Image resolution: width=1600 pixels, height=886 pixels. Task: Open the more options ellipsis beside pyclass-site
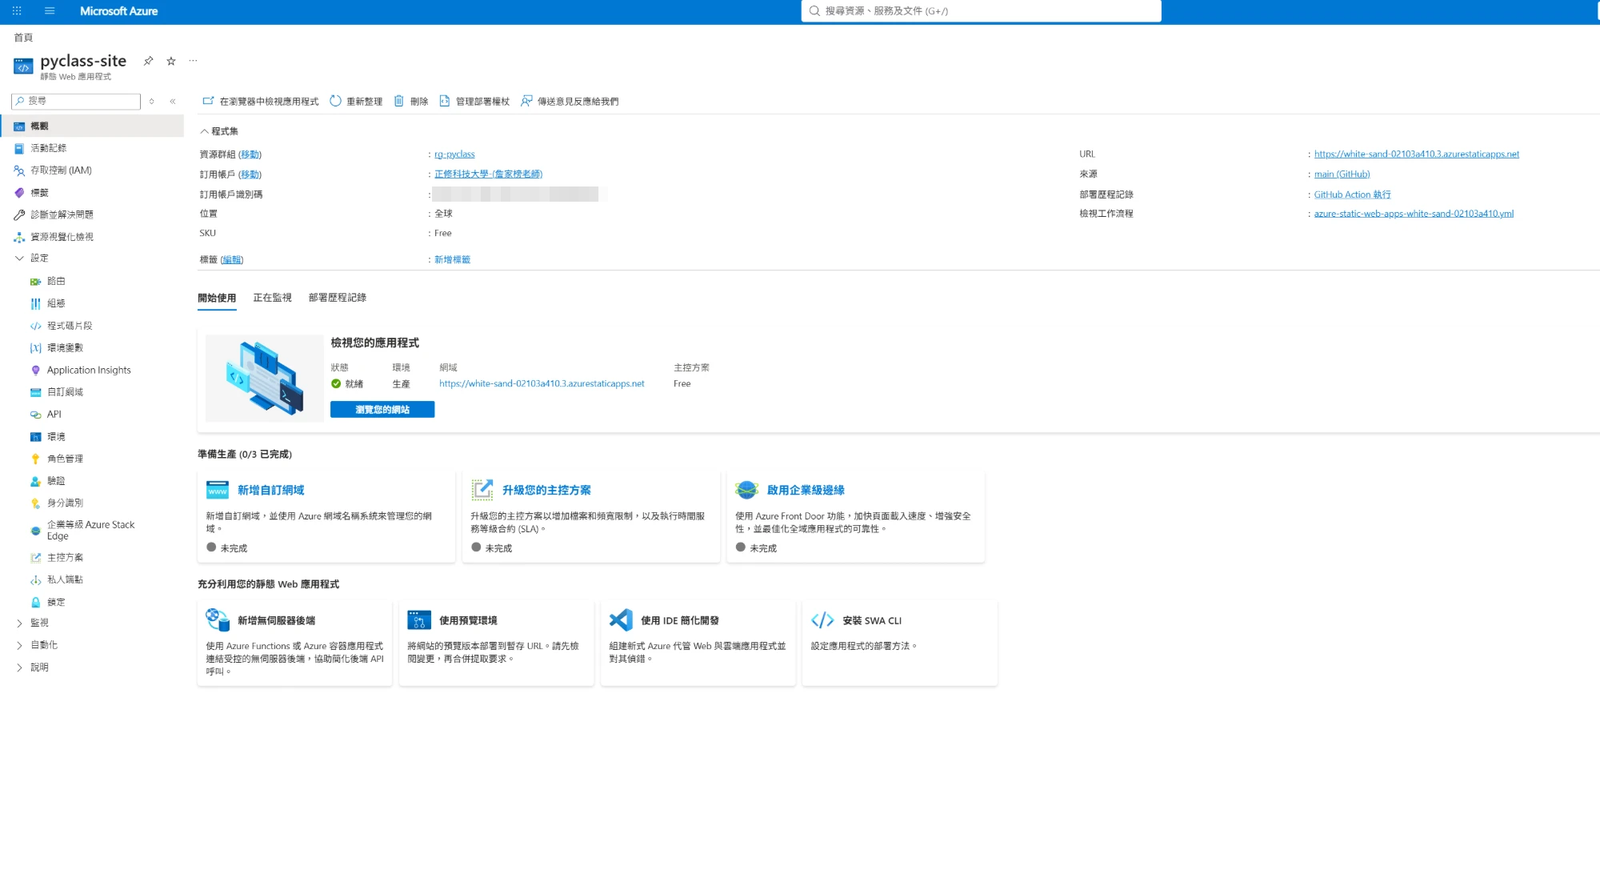193,61
